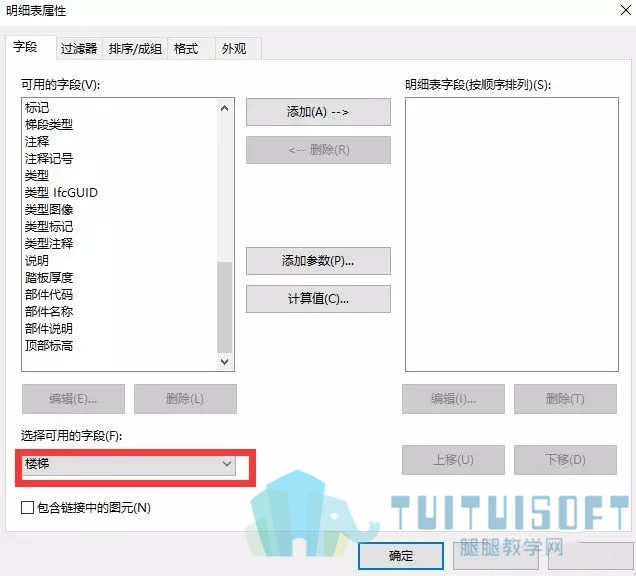
Task: Select the 类型 field
Action: coord(37,176)
